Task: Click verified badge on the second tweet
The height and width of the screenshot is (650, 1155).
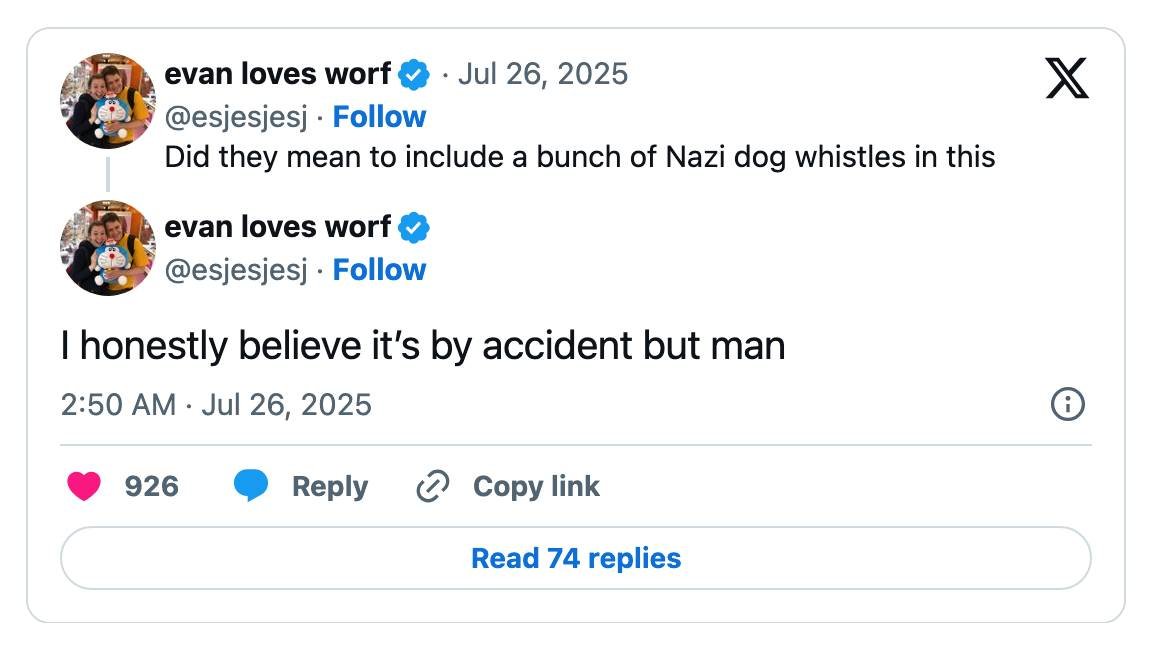Action: tap(414, 228)
